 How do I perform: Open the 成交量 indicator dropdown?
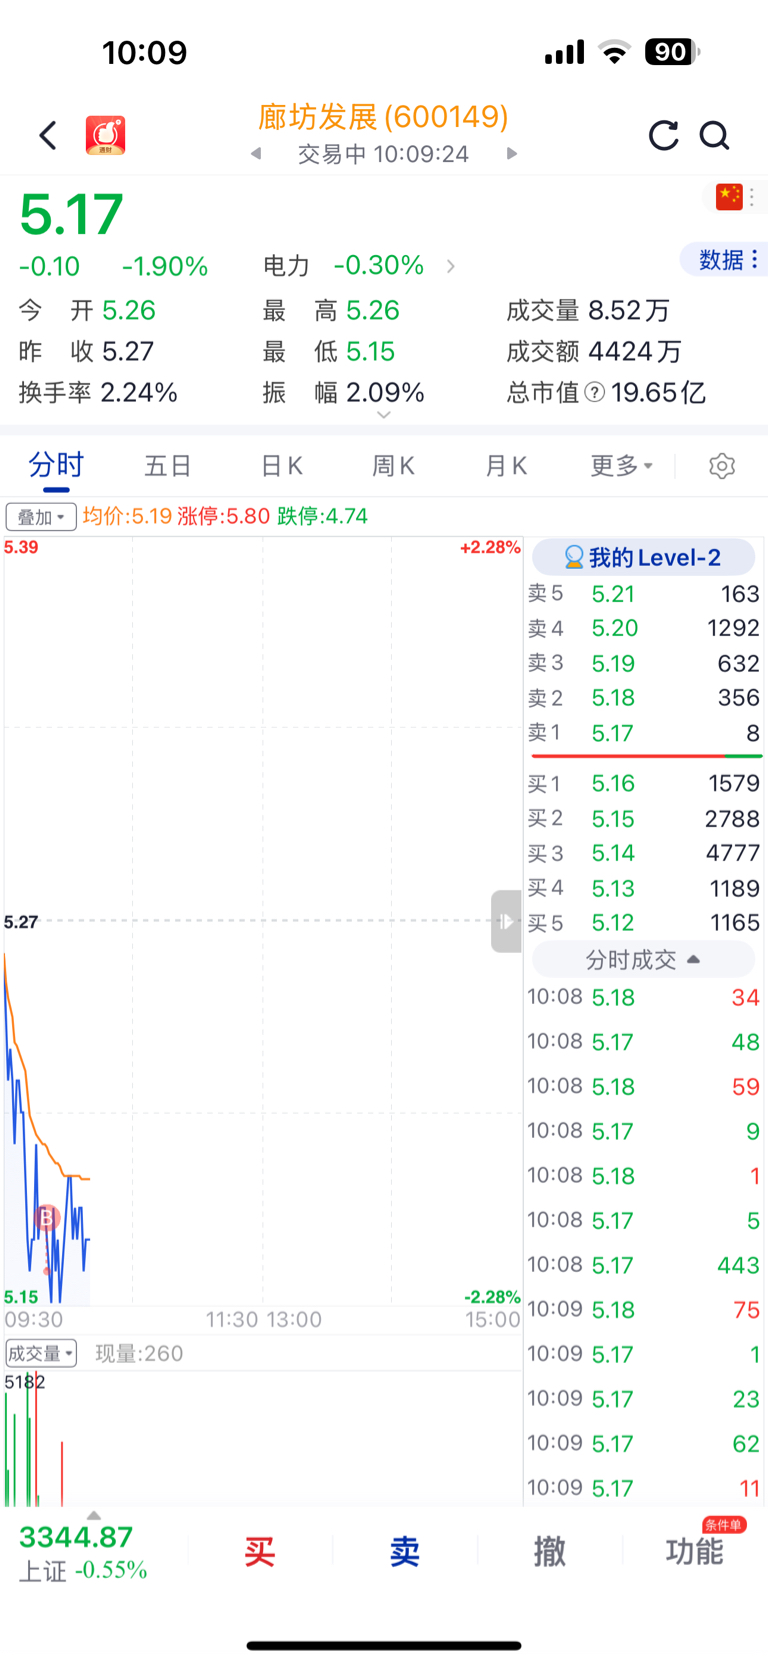41,1354
